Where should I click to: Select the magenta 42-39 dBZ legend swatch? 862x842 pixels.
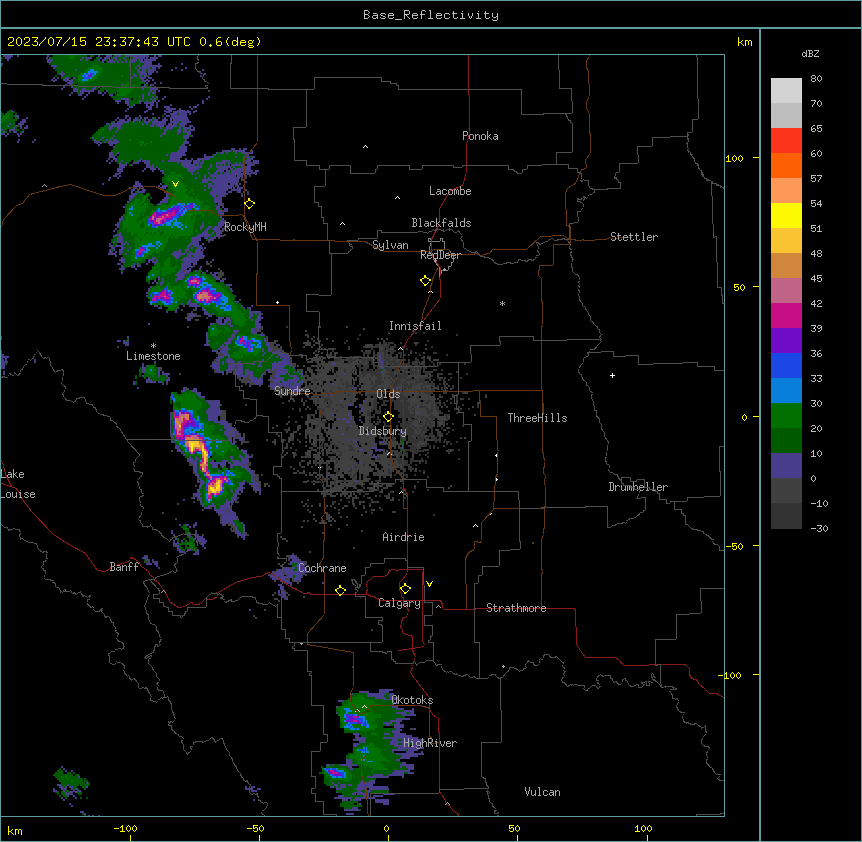tap(786, 316)
